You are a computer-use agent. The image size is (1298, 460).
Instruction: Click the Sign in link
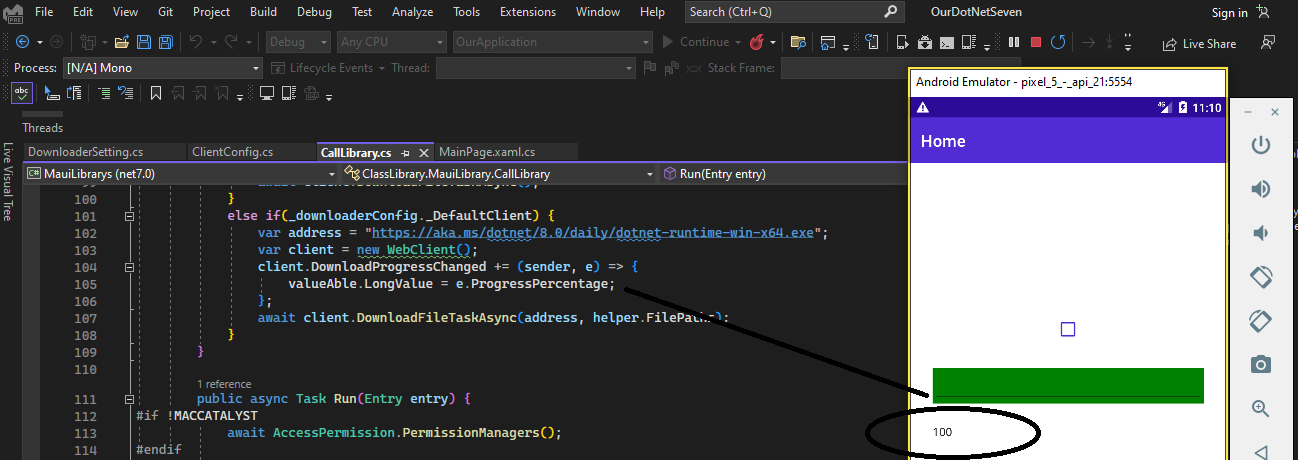pos(1229,13)
